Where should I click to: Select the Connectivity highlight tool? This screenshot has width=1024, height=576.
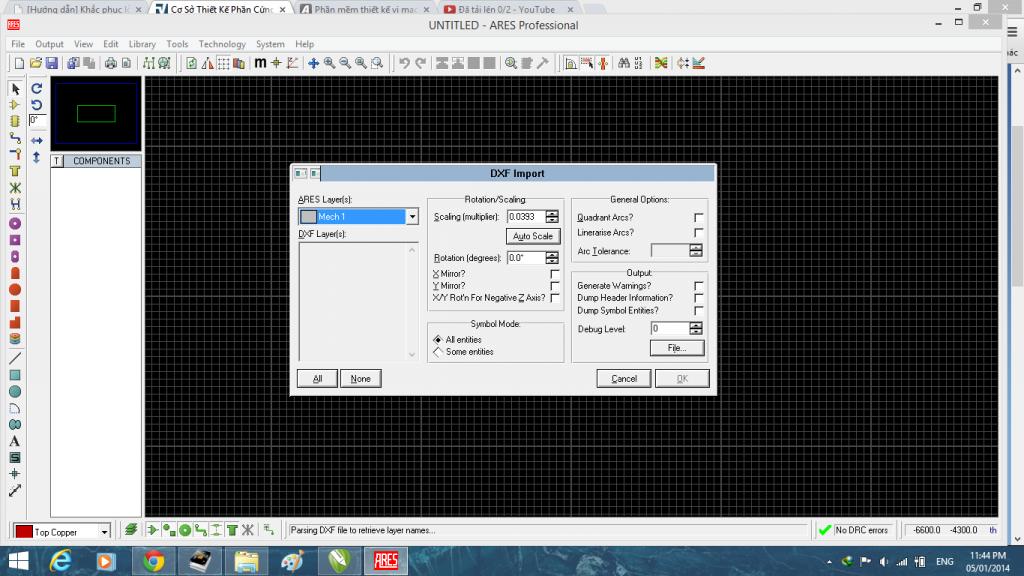tap(15, 204)
